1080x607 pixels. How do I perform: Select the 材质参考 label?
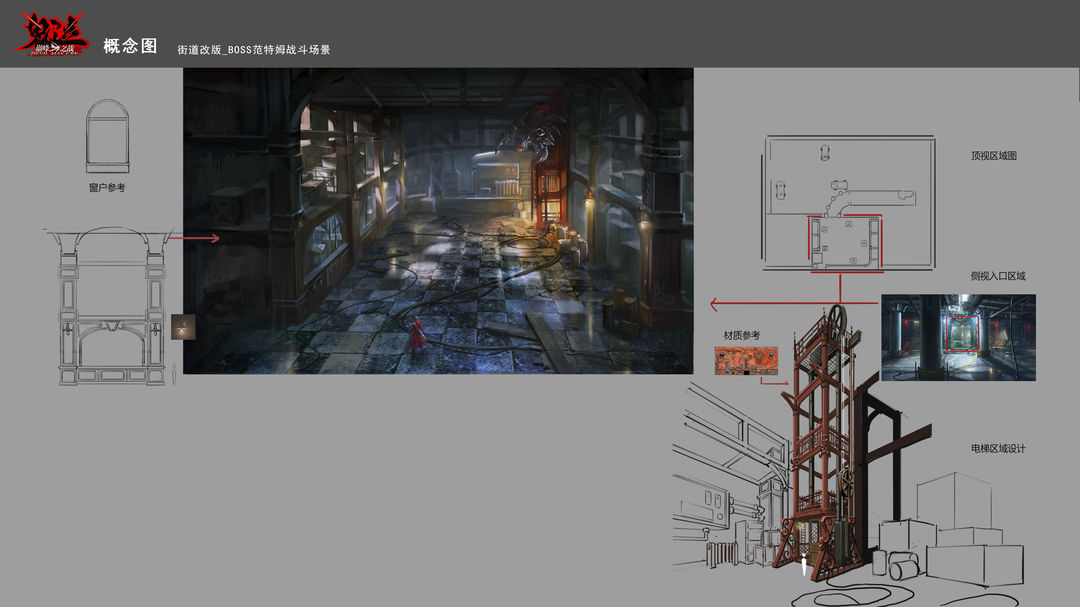coord(741,336)
